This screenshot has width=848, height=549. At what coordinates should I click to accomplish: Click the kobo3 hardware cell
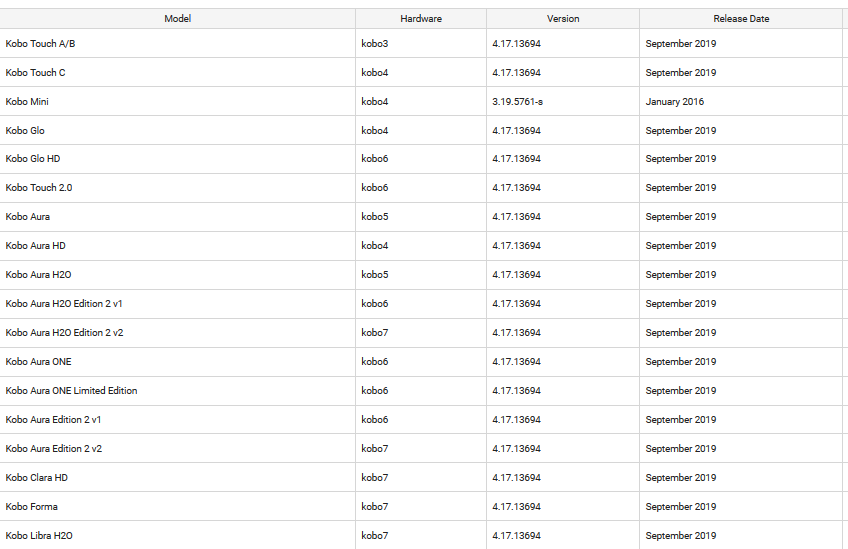(x=375, y=44)
